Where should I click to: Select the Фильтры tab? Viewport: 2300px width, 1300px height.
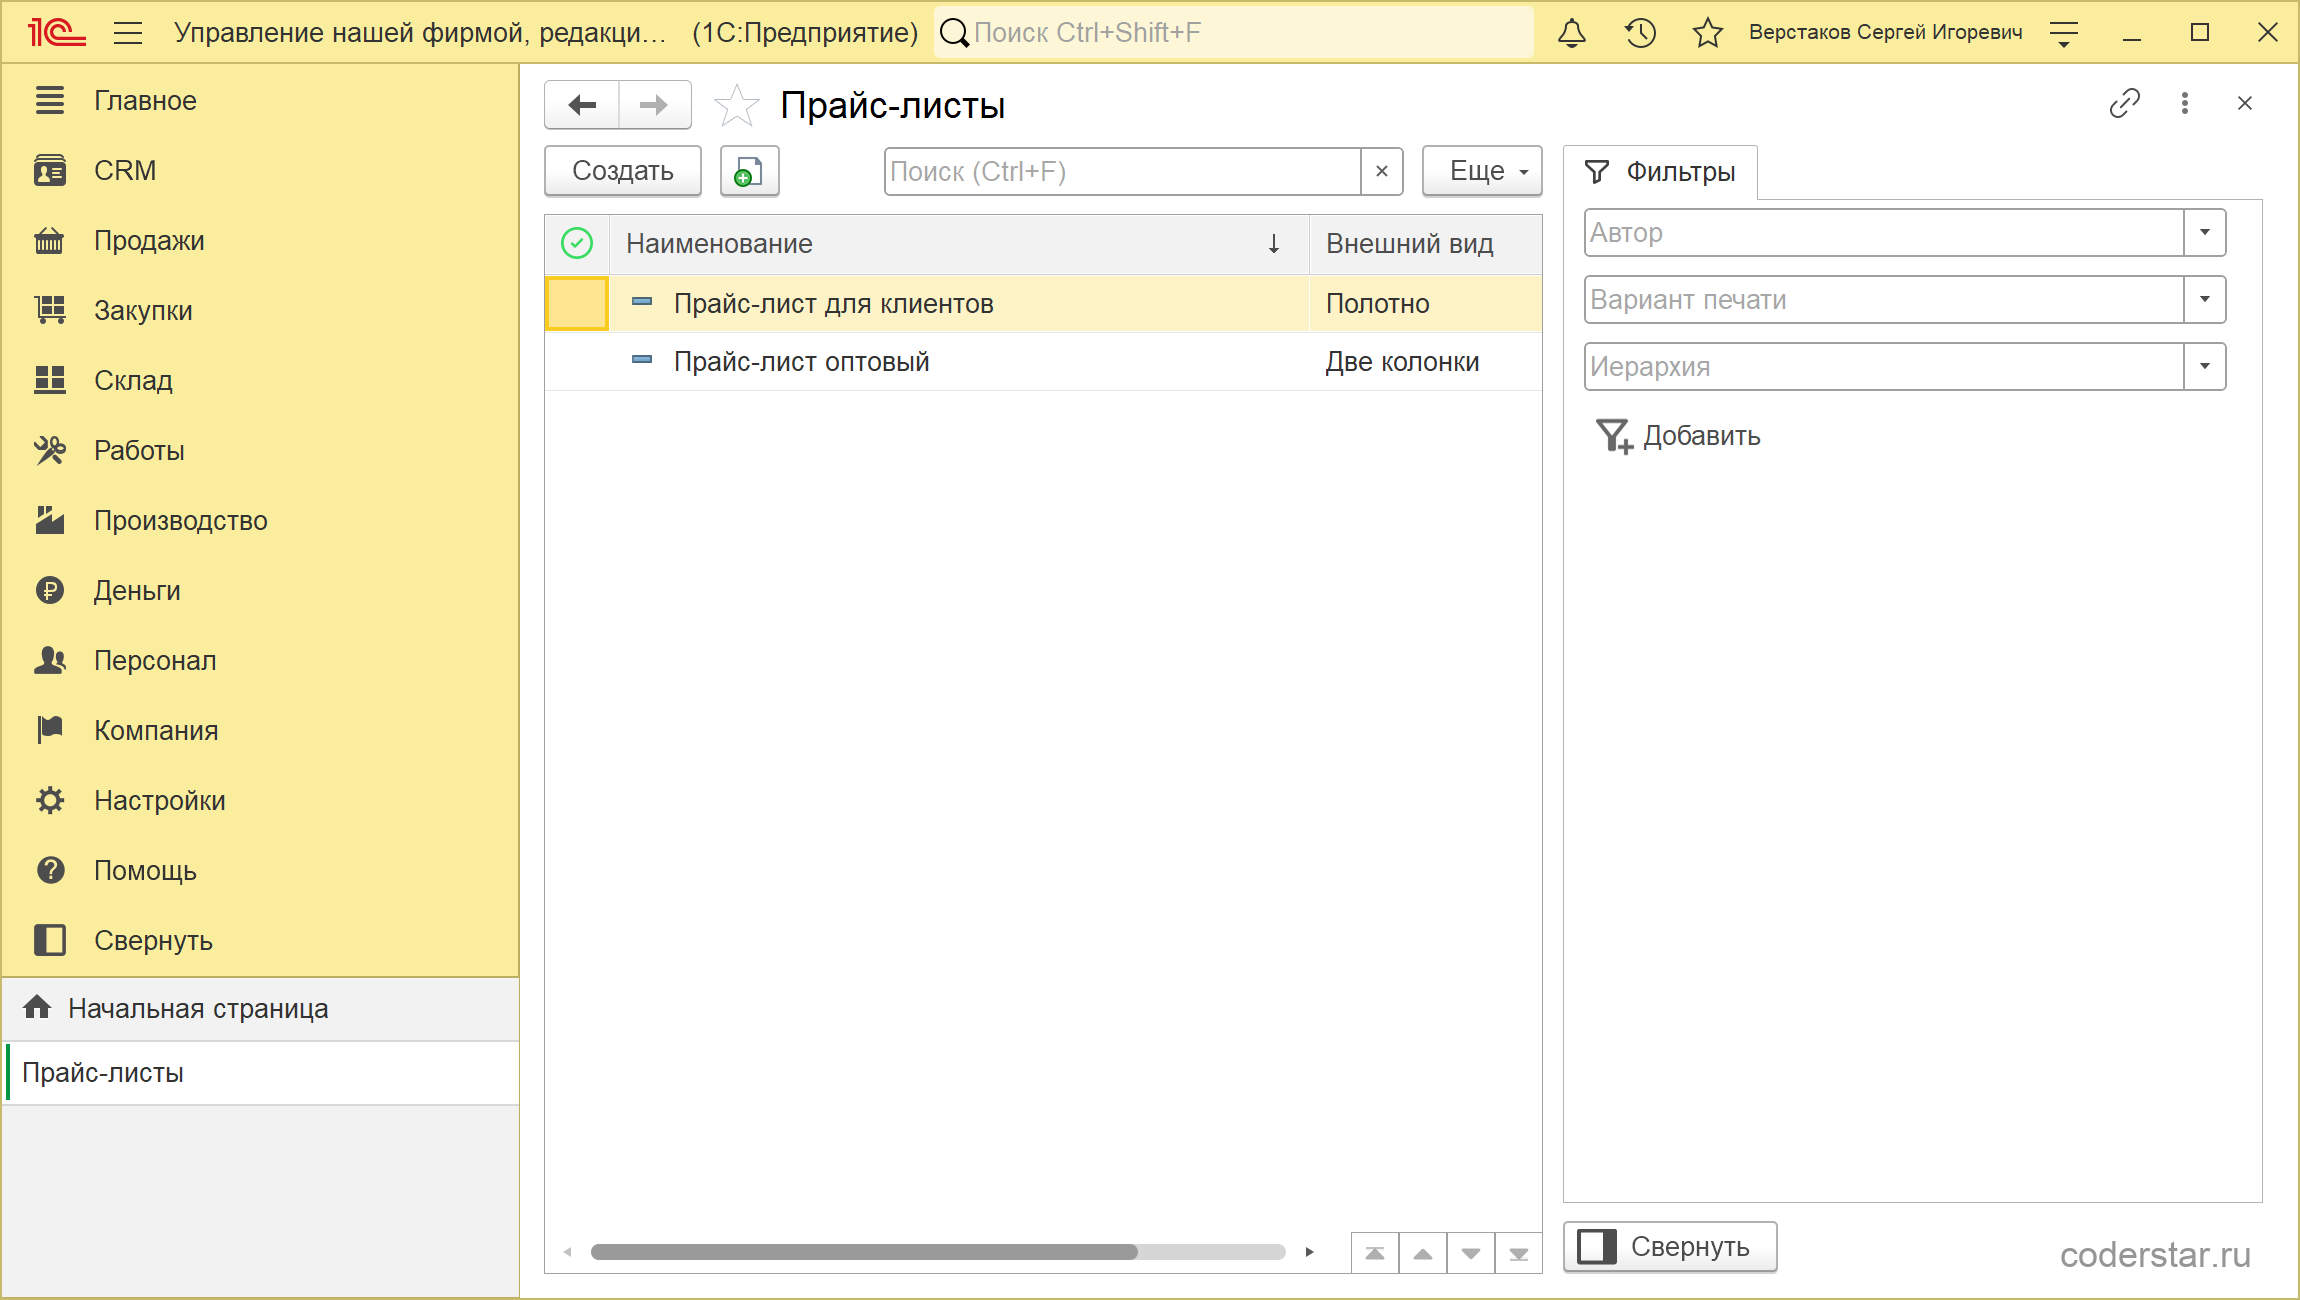point(1660,172)
